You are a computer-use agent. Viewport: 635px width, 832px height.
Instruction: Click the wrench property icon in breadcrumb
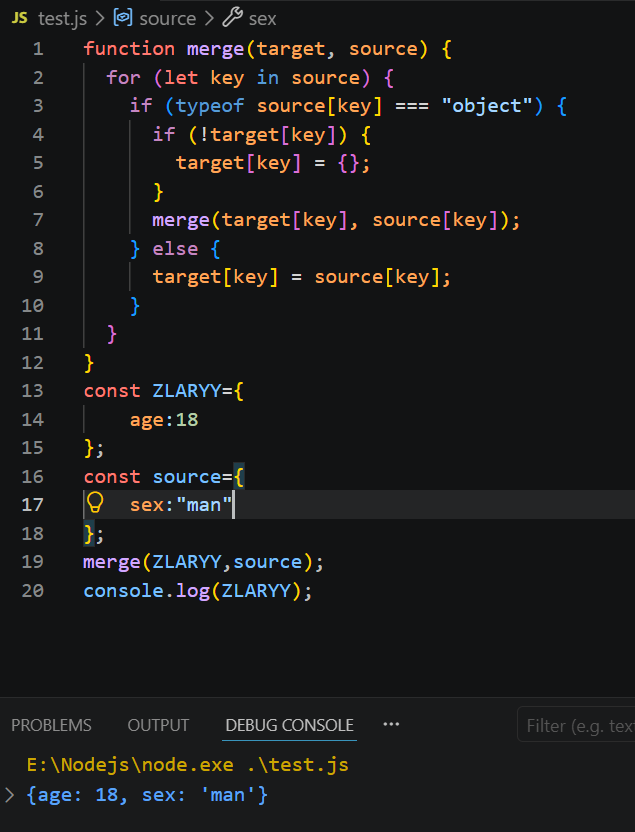[232, 18]
